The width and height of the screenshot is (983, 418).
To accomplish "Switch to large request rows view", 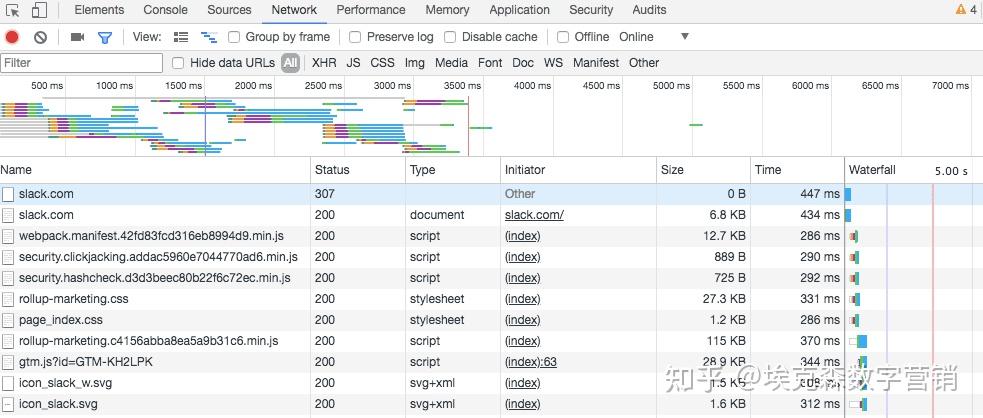I will (x=181, y=37).
